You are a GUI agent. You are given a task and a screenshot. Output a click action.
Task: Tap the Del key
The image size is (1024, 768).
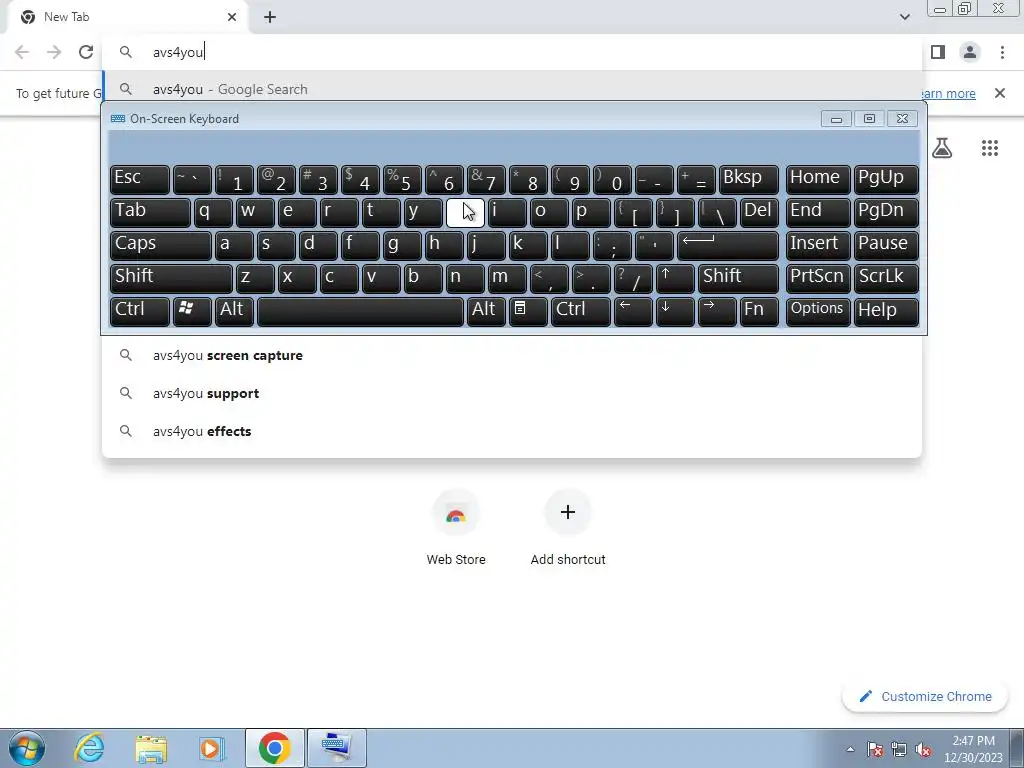[759, 212]
